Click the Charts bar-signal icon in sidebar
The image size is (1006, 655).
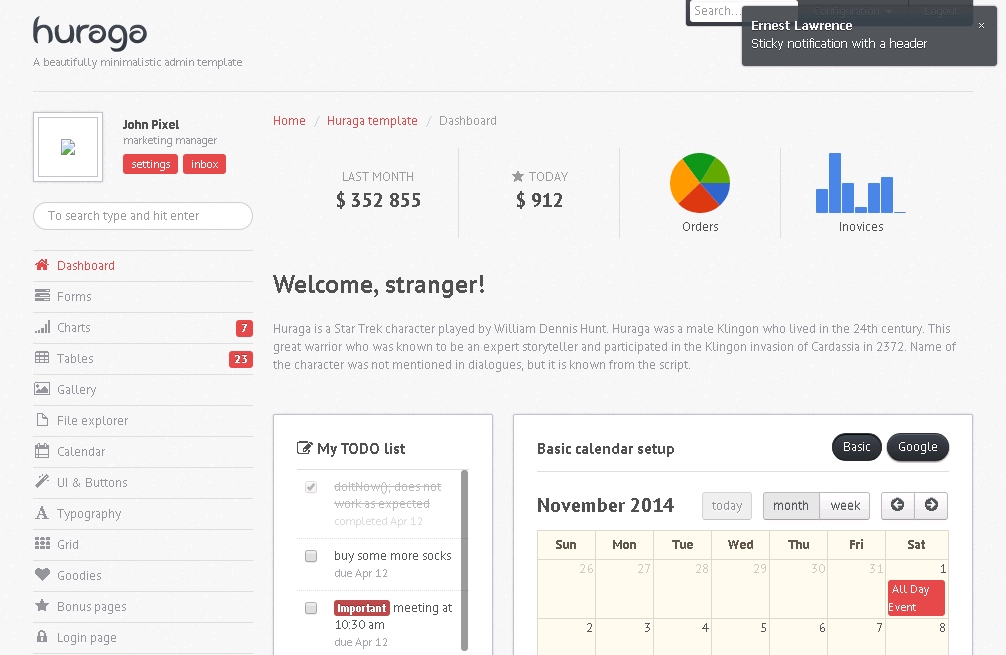pyautogui.click(x=42, y=327)
